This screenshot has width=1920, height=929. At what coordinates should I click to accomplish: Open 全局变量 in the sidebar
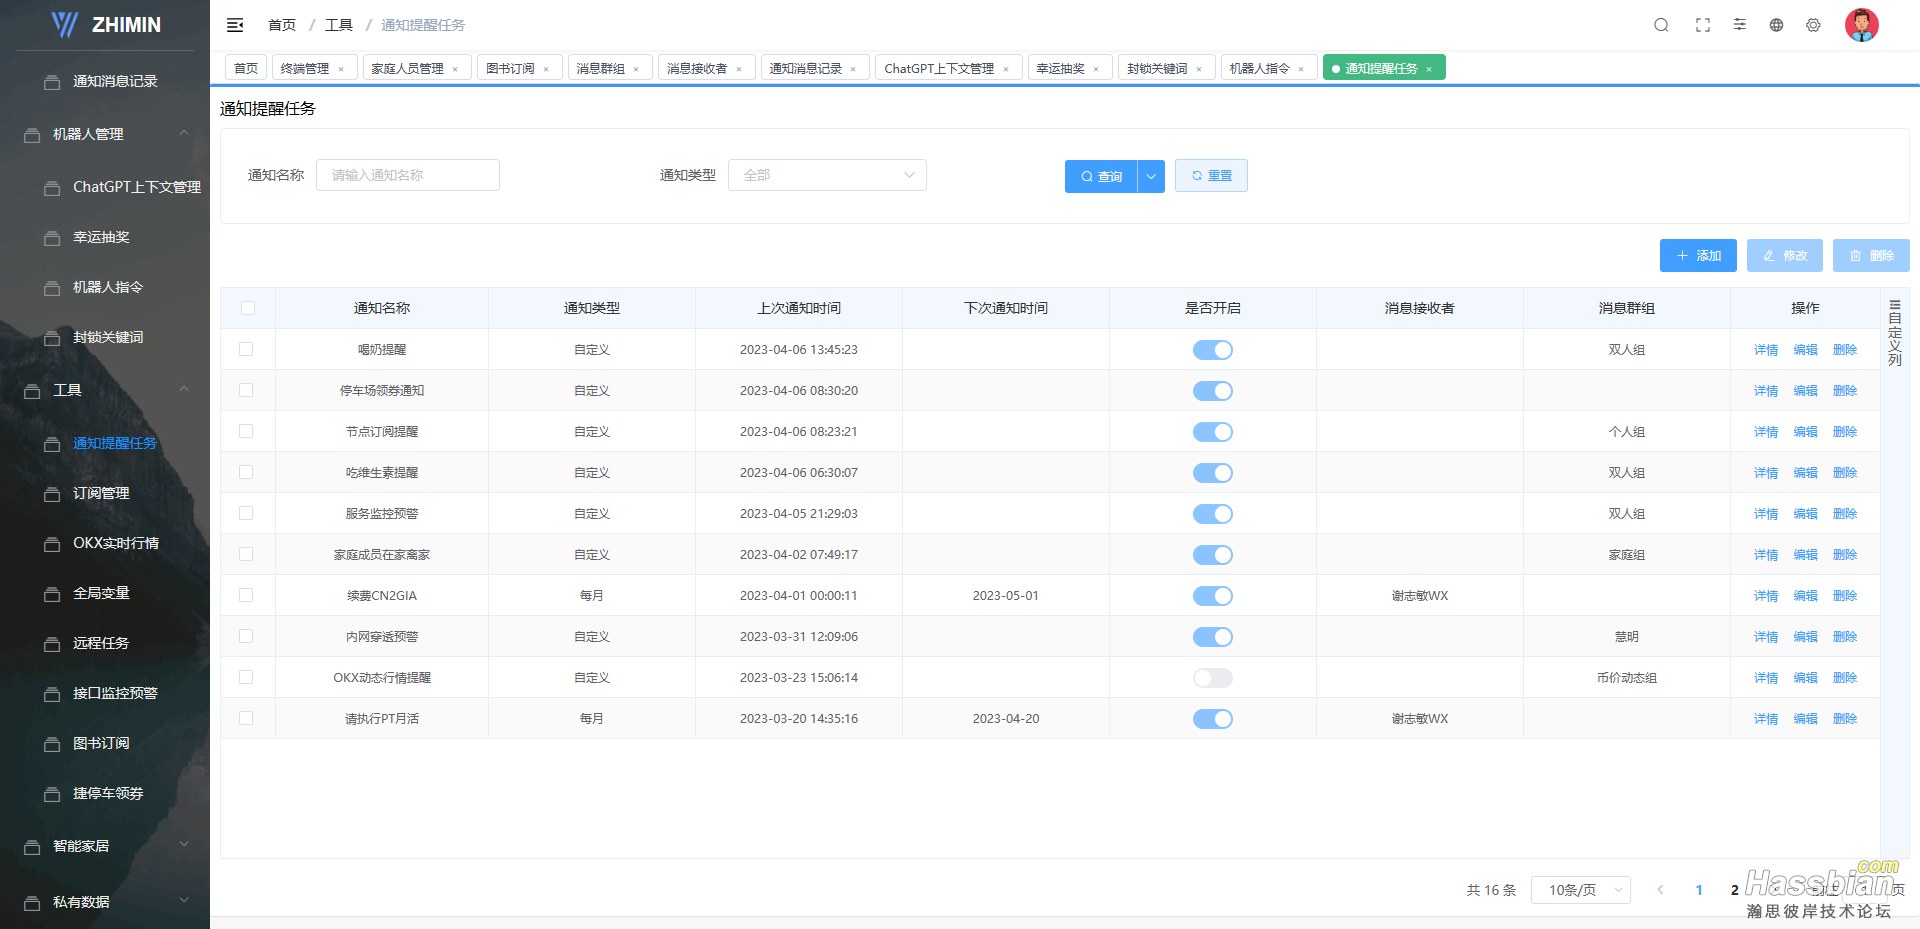tap(101, 593)
